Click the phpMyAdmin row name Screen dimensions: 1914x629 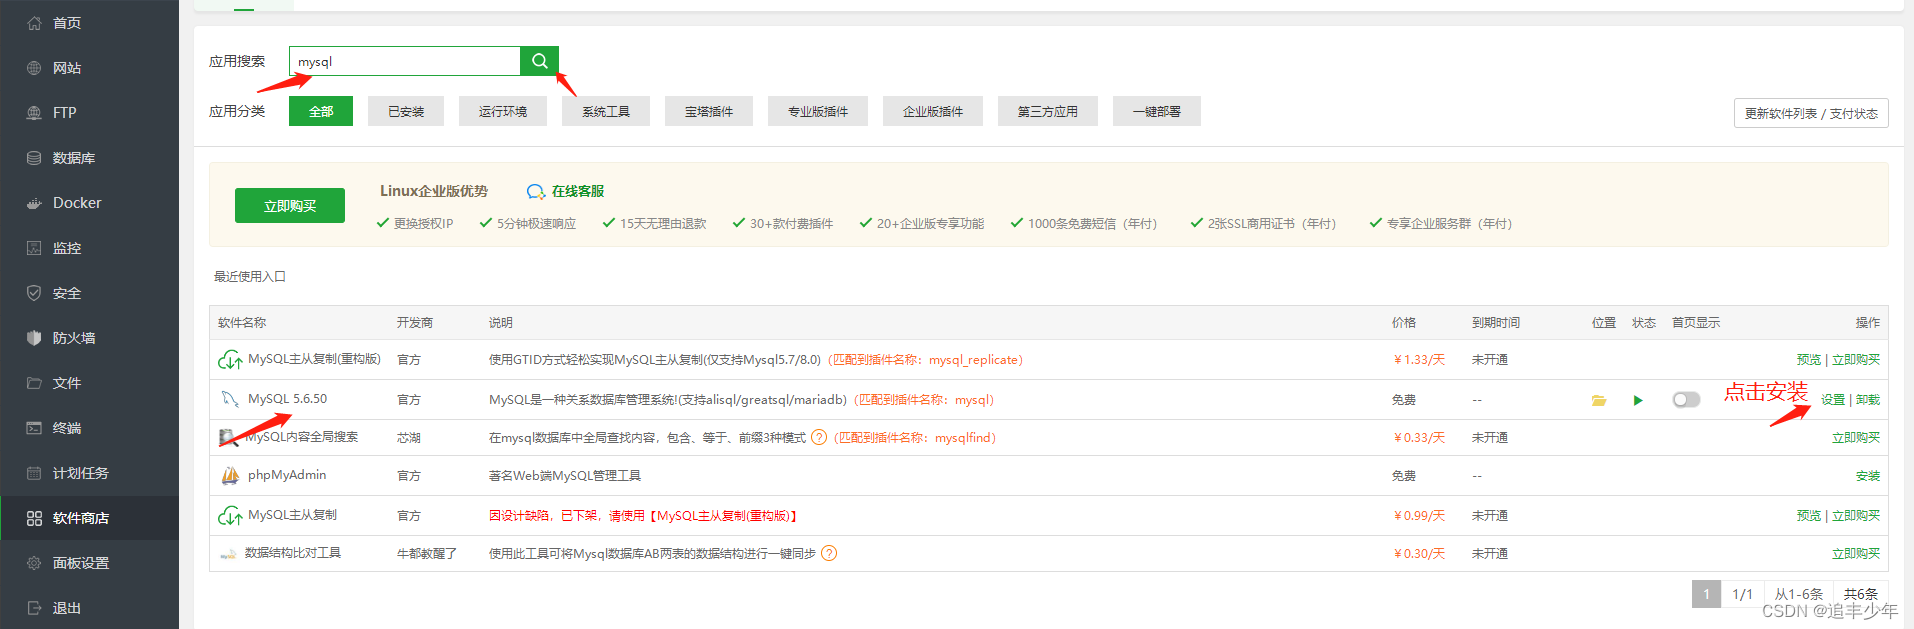coord(287,475)
